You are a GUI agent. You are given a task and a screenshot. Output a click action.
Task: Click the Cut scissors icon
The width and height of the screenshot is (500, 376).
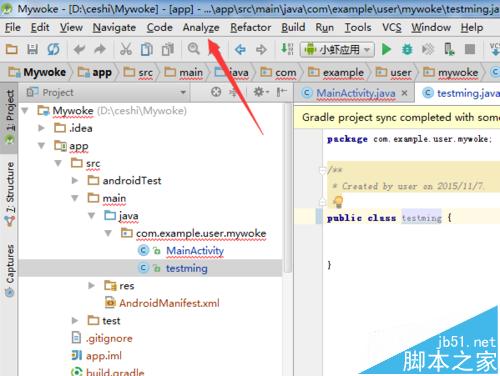pyautogui.click(x=126, y=50)
